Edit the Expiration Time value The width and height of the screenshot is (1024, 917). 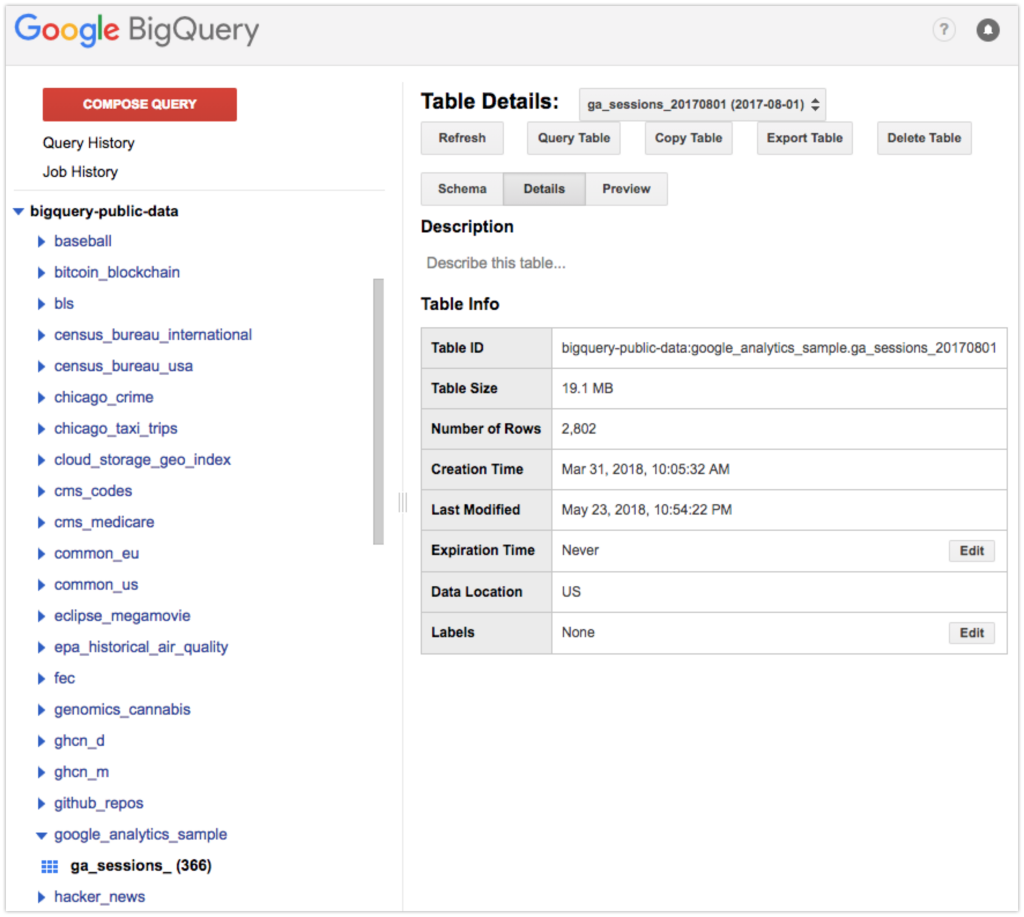tap(972, 551)
